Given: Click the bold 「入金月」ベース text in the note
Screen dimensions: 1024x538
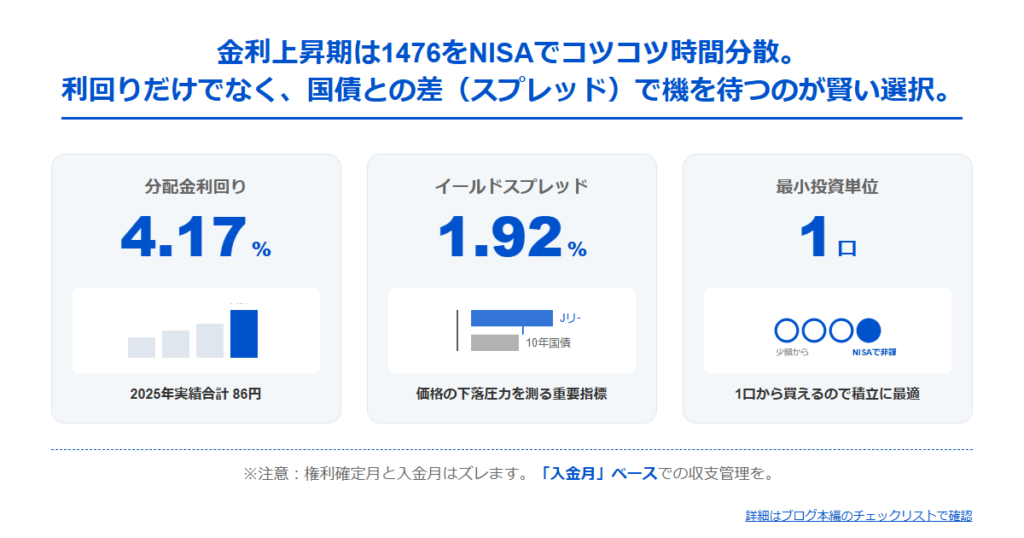Looking at the screenshot, I should [x=595, y=474].
